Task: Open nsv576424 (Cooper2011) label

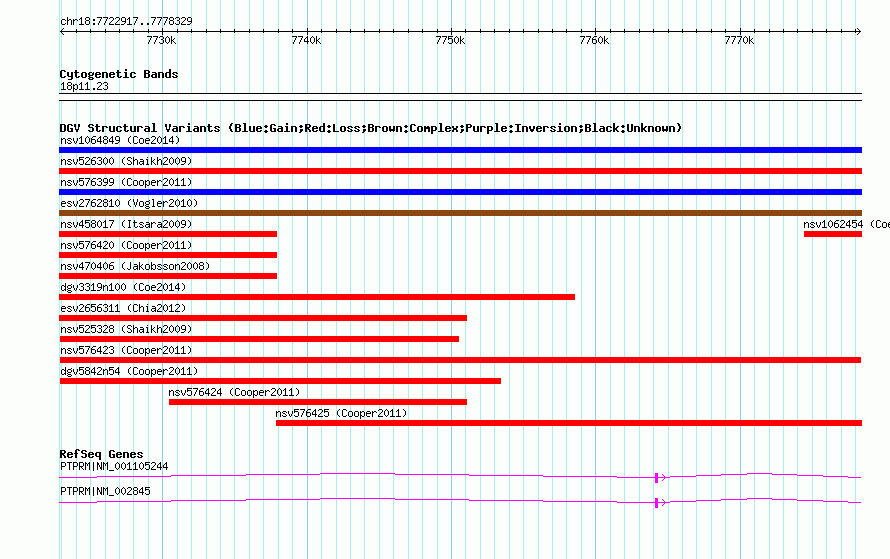Action: (x=234, y=392)
